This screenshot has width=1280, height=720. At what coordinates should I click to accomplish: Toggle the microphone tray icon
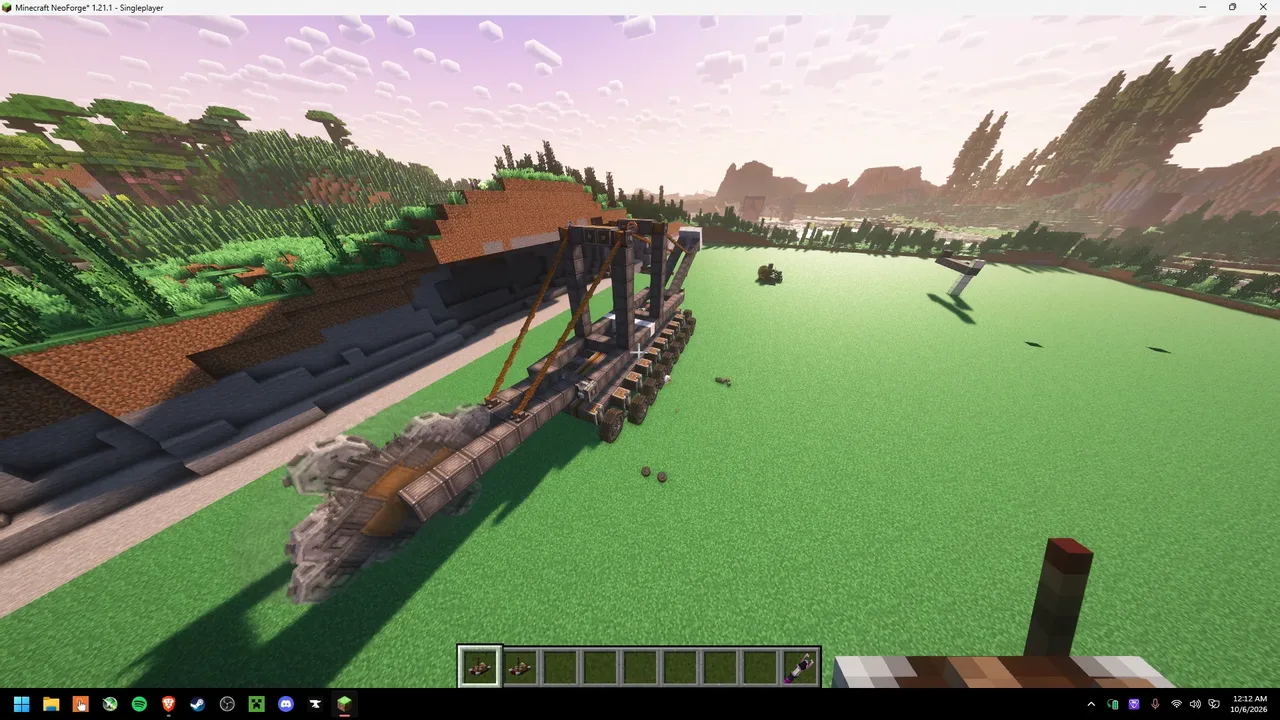(x=1156, y=704)
